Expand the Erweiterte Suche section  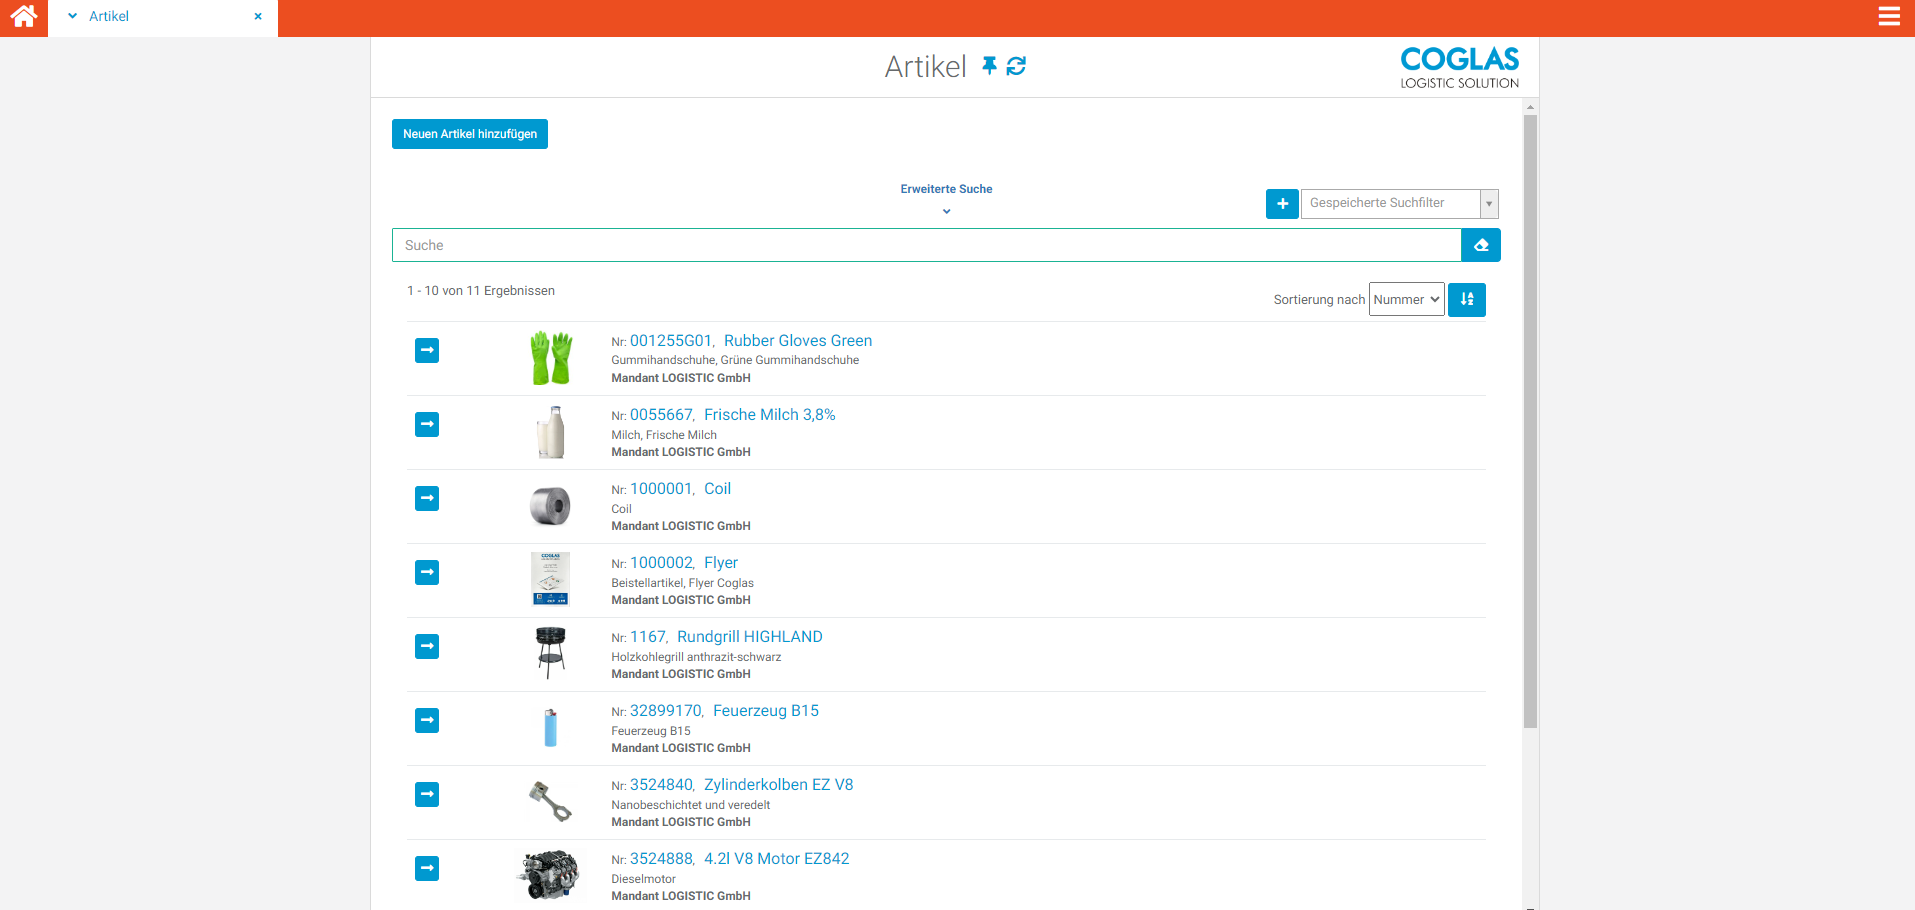point(946,197)
